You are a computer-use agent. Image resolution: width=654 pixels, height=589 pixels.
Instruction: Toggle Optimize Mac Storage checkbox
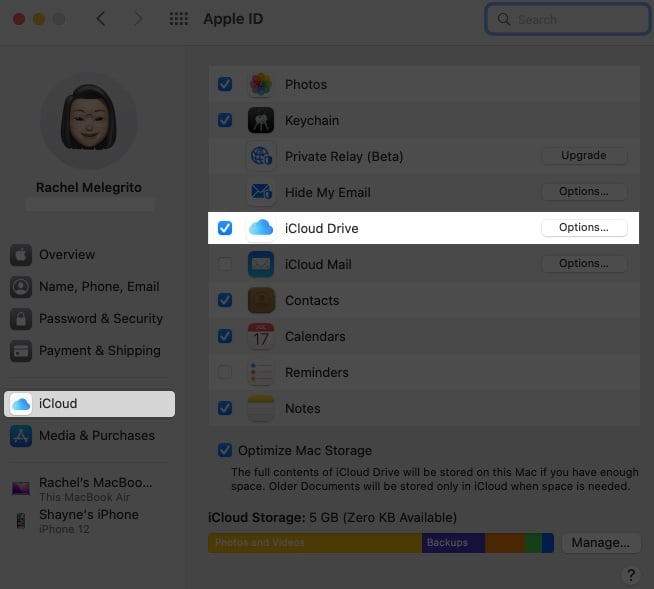225,450
